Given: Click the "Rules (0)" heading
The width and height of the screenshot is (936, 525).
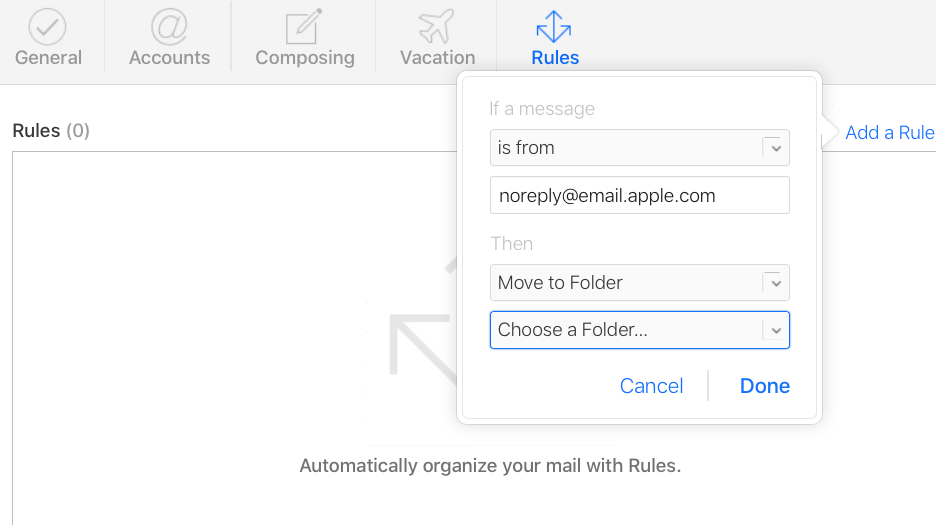Looking at the screenshot, I should click(51, 131).
